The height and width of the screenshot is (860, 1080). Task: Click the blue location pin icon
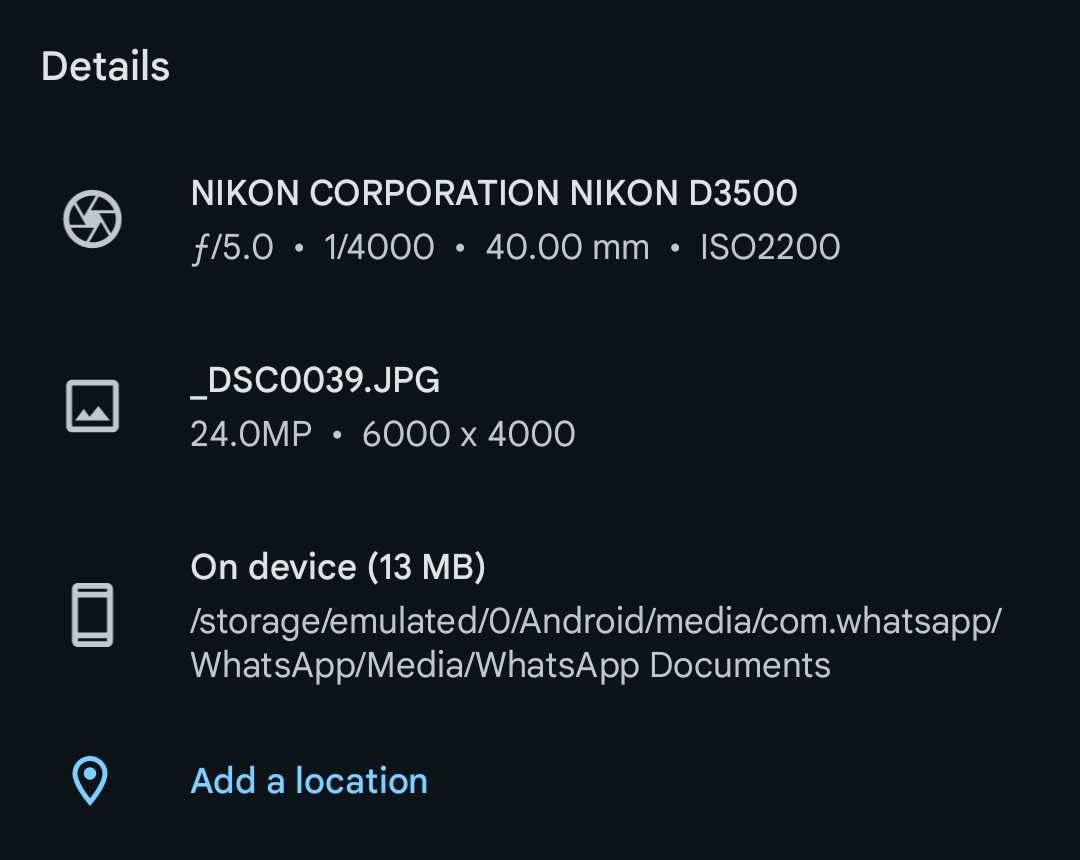(x=90, y=781)
